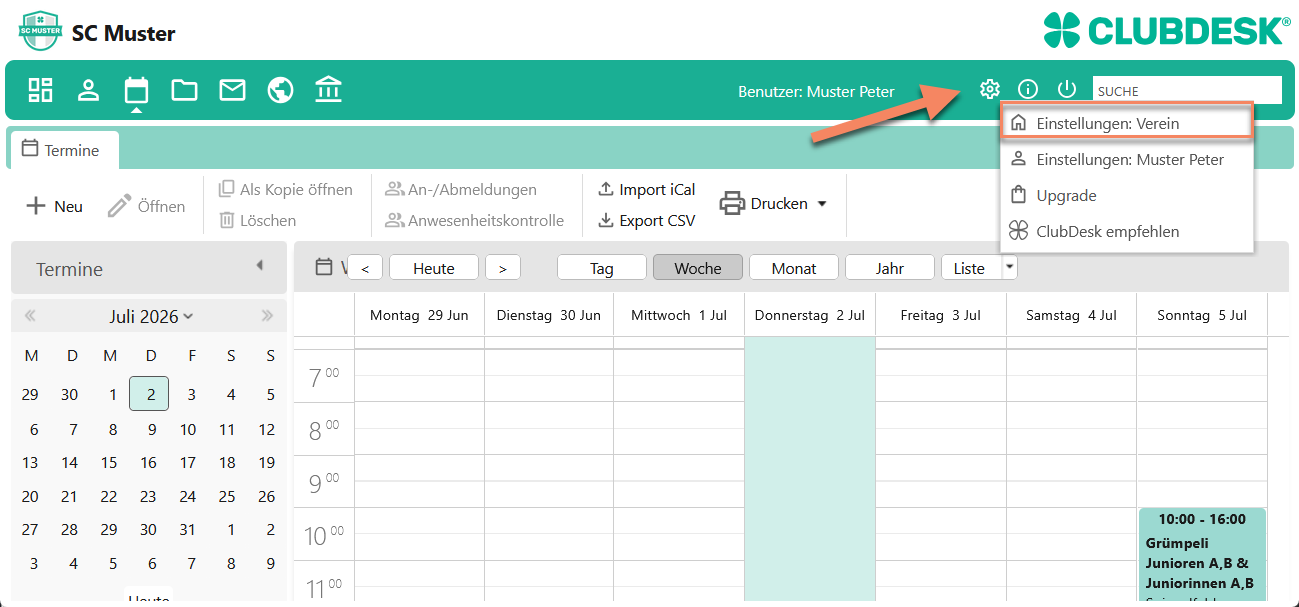Viewport: 1299px width, 607px height.
Task: Go to the next week with > button
Action: coord(502,268)
